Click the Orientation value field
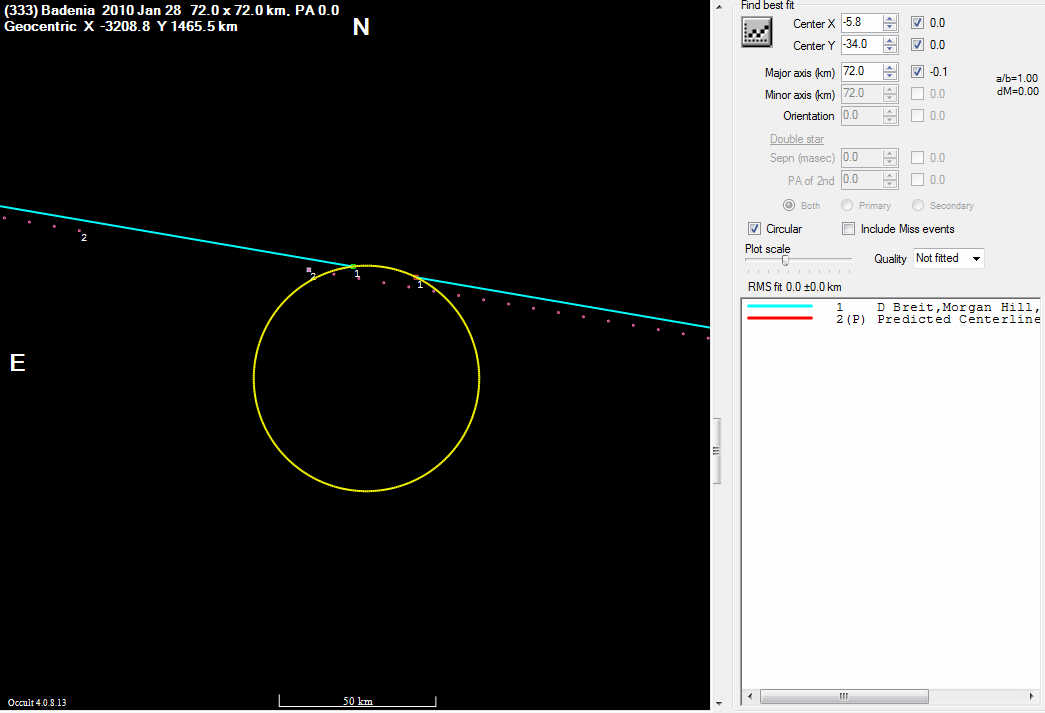1045x713 pixels. (862, 115)
